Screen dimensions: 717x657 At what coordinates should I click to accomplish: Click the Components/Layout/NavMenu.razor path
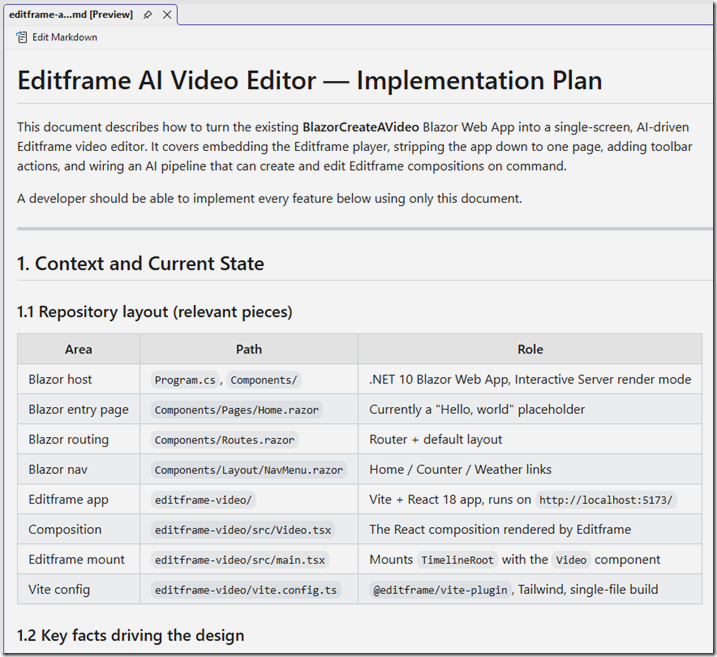(x=249, y=470)
